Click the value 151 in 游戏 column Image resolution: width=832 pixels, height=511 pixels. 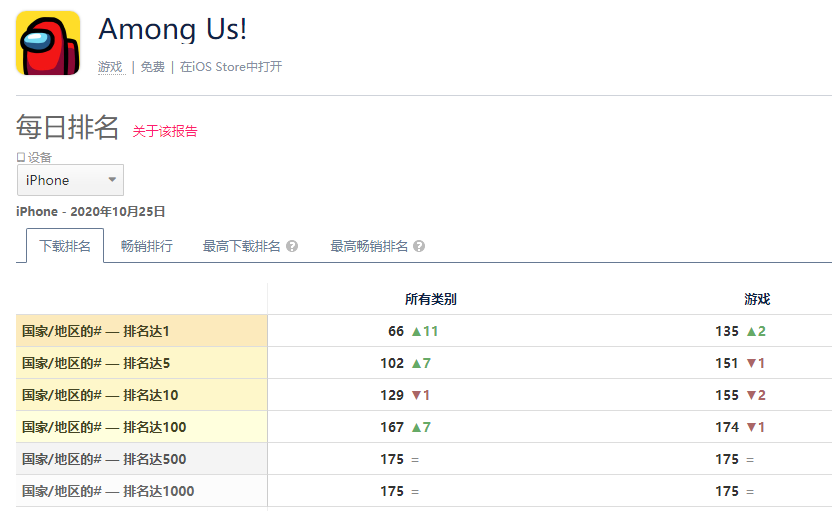pos(727,363)
